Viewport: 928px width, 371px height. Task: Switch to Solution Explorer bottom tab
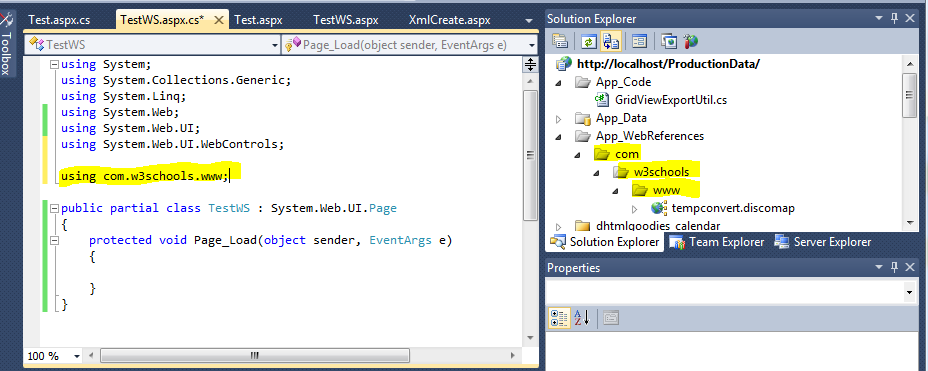[x=605, y=242]
